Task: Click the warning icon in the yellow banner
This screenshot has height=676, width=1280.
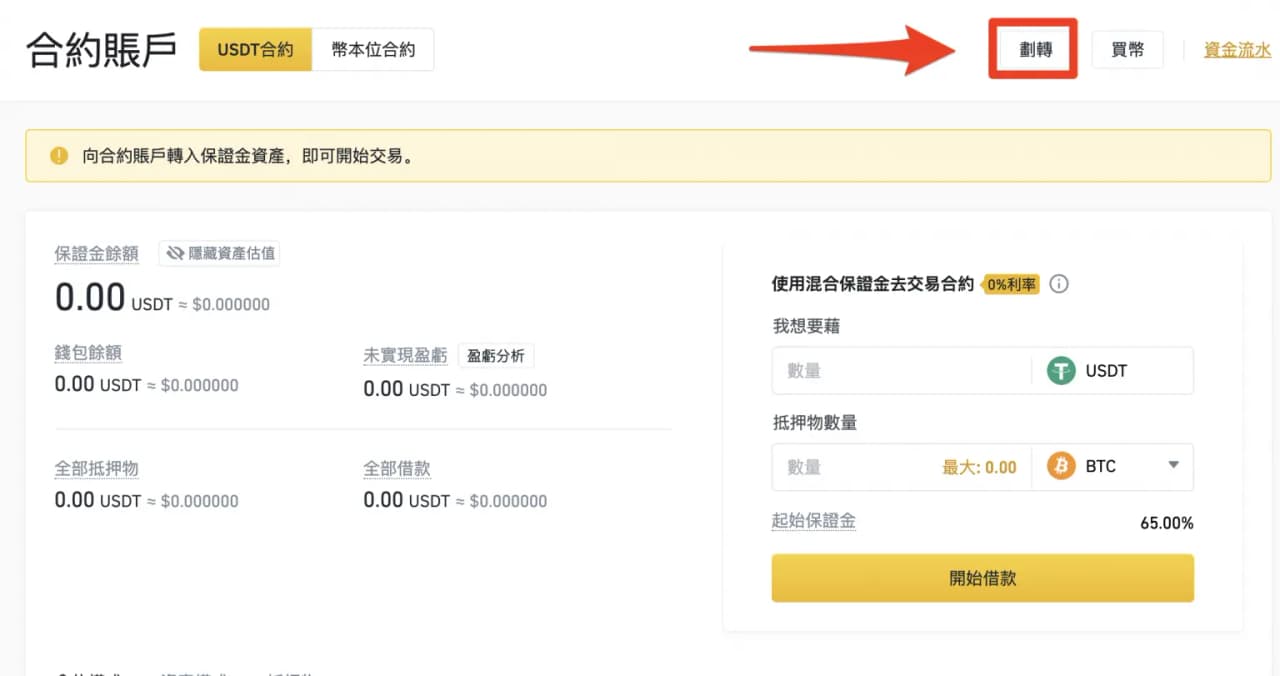Action: [x=57, y=156]
